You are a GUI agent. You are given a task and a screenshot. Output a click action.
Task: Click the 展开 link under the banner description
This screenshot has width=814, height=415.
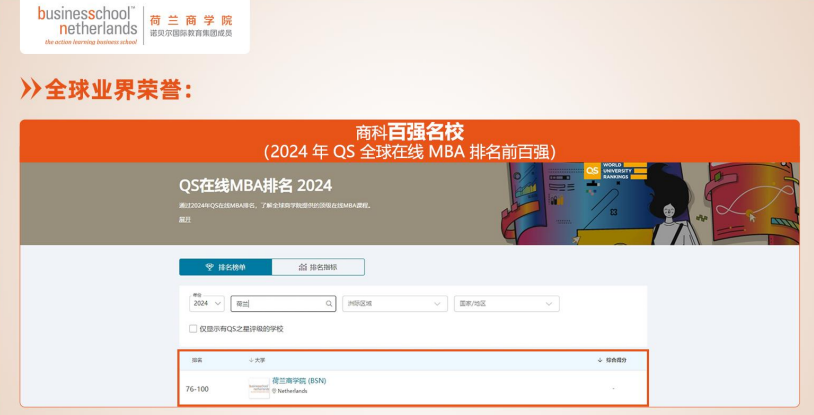pyautogui.click(x=185, y=220)
